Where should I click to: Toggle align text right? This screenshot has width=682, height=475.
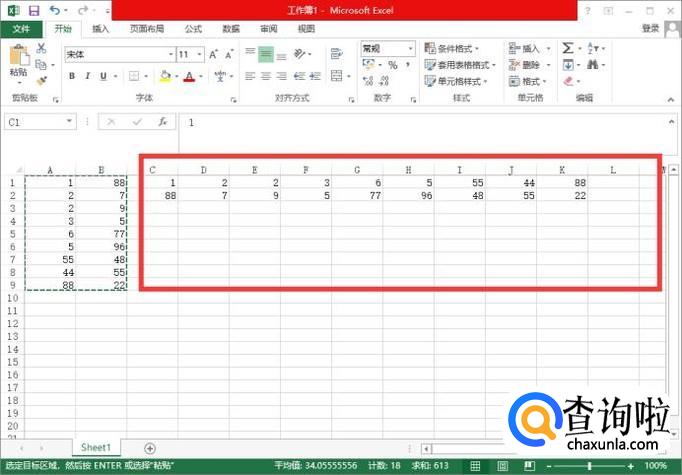[282, 77]
